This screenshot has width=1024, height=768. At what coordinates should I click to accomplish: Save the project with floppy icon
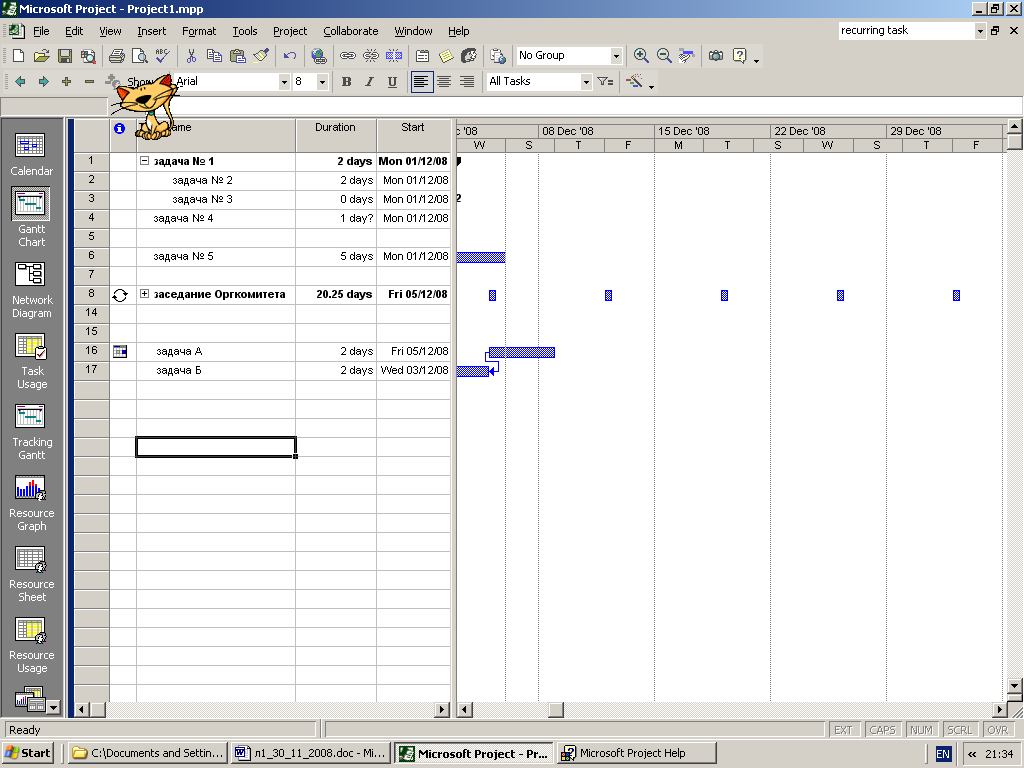tap(65, 56)
